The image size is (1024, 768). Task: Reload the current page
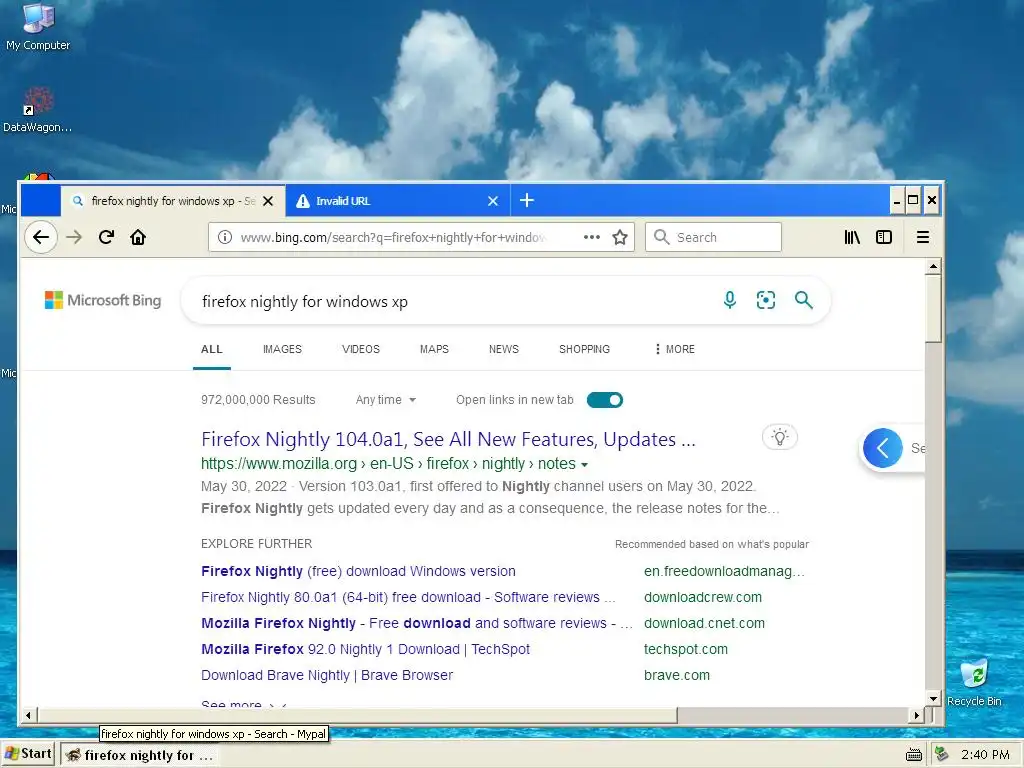pyautogui.click(x=106, y=237)
